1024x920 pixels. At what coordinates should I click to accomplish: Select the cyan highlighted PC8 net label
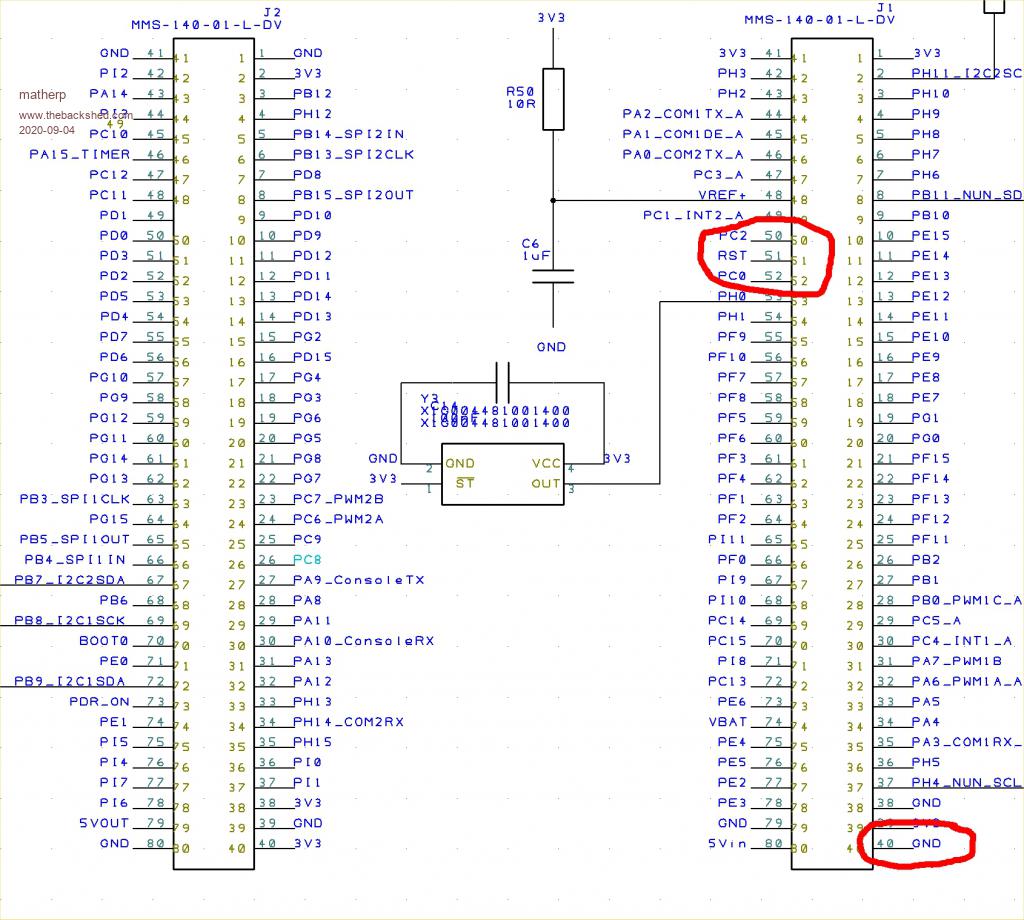[307, 560]
